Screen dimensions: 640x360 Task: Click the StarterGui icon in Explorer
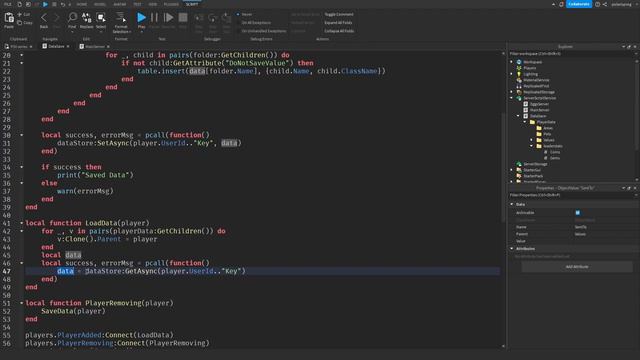click(x=519, y=170)
